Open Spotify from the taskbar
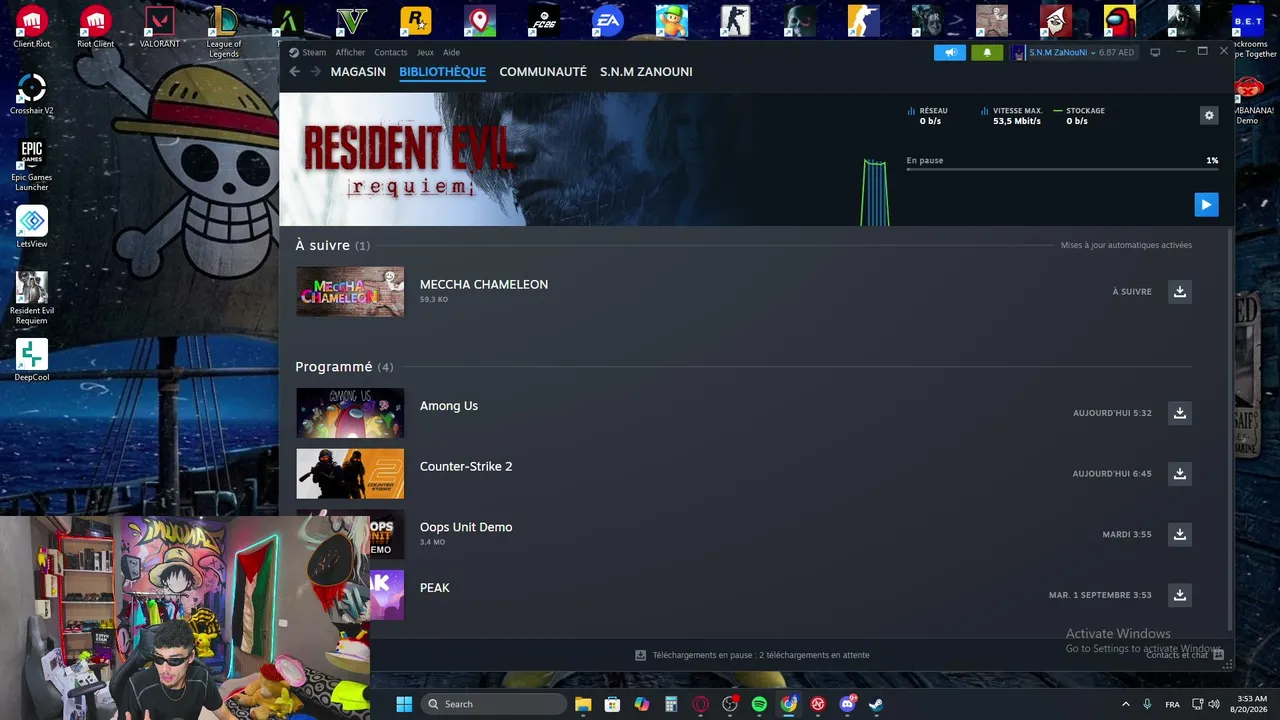 tap(759, 704)
